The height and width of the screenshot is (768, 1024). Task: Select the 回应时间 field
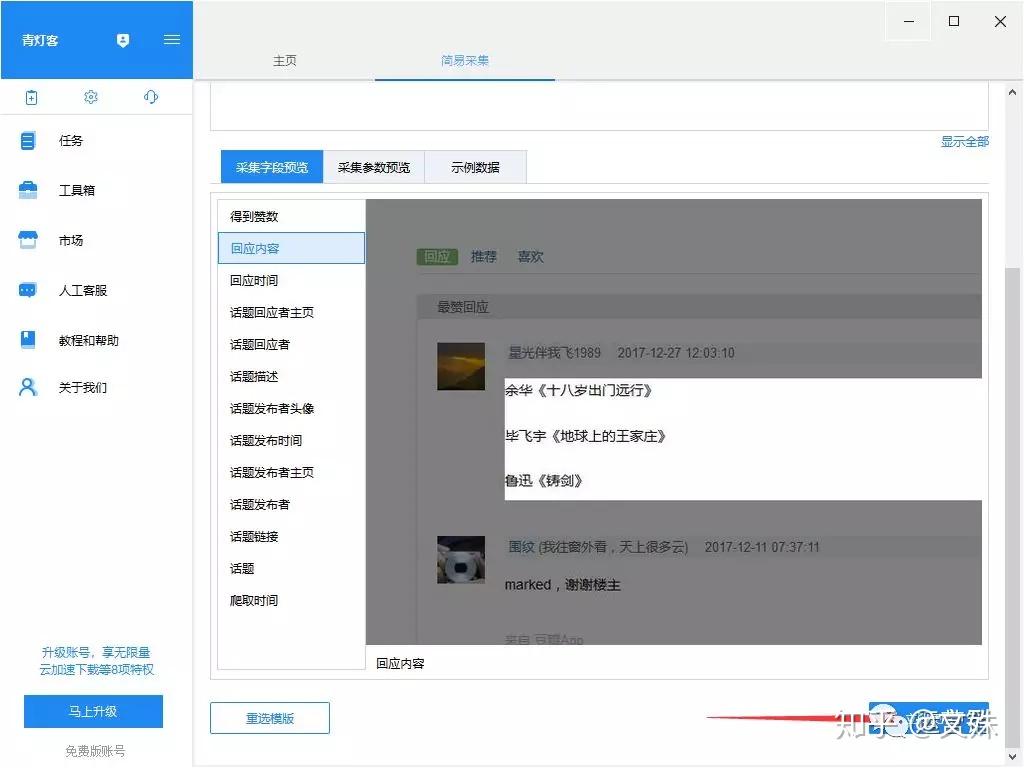pyautogui.click(x=291, y=280)
